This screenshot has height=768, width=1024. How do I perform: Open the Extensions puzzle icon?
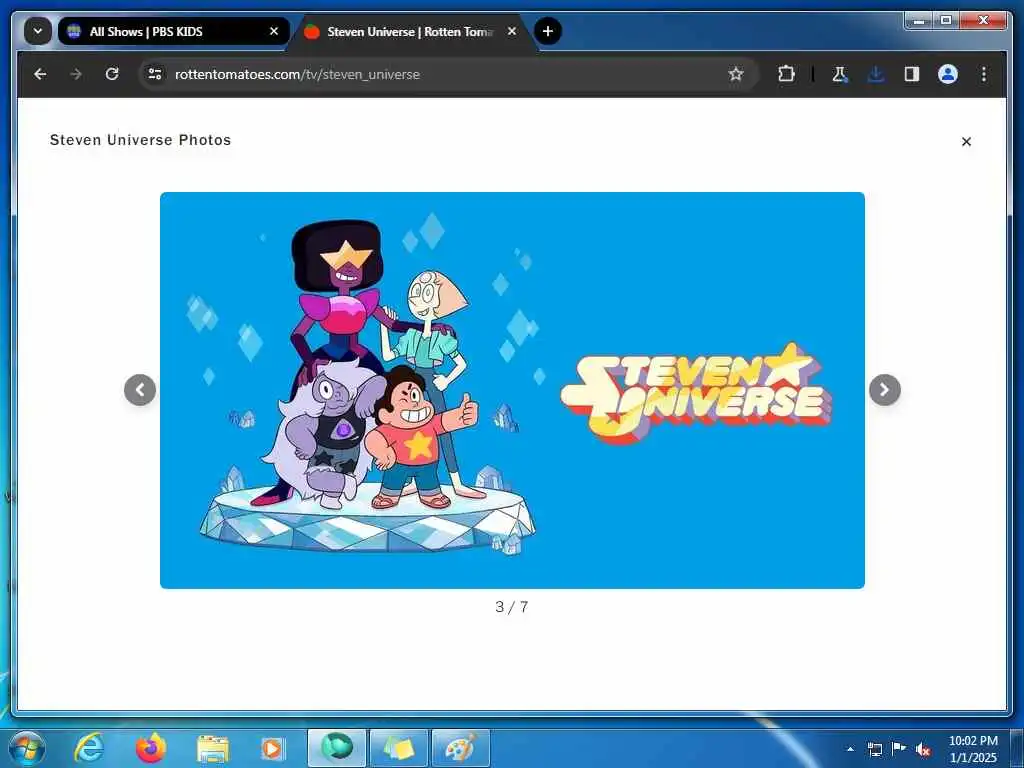point(786,74)
